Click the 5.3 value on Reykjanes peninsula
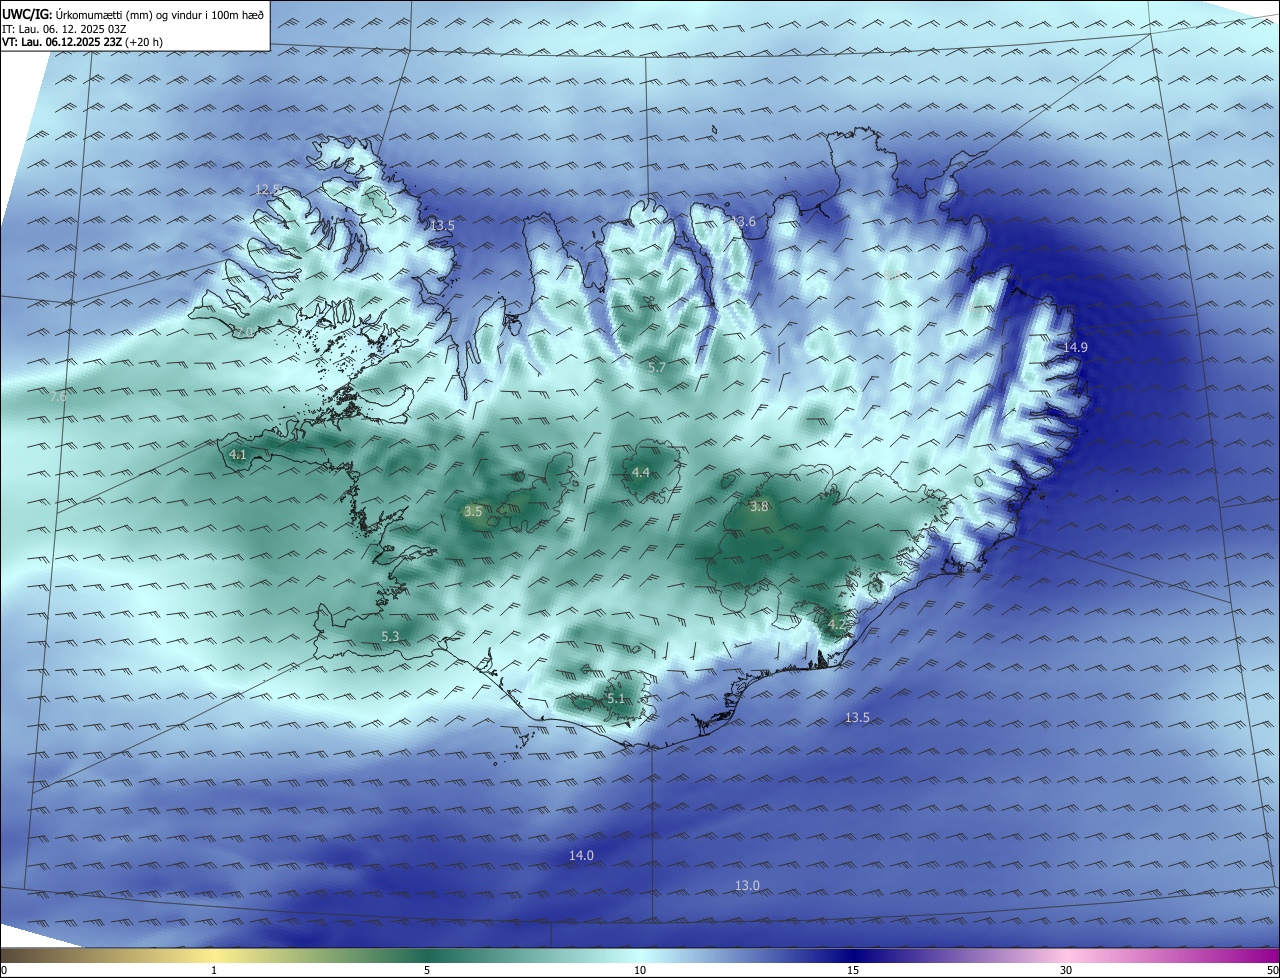 coord(390,636)
